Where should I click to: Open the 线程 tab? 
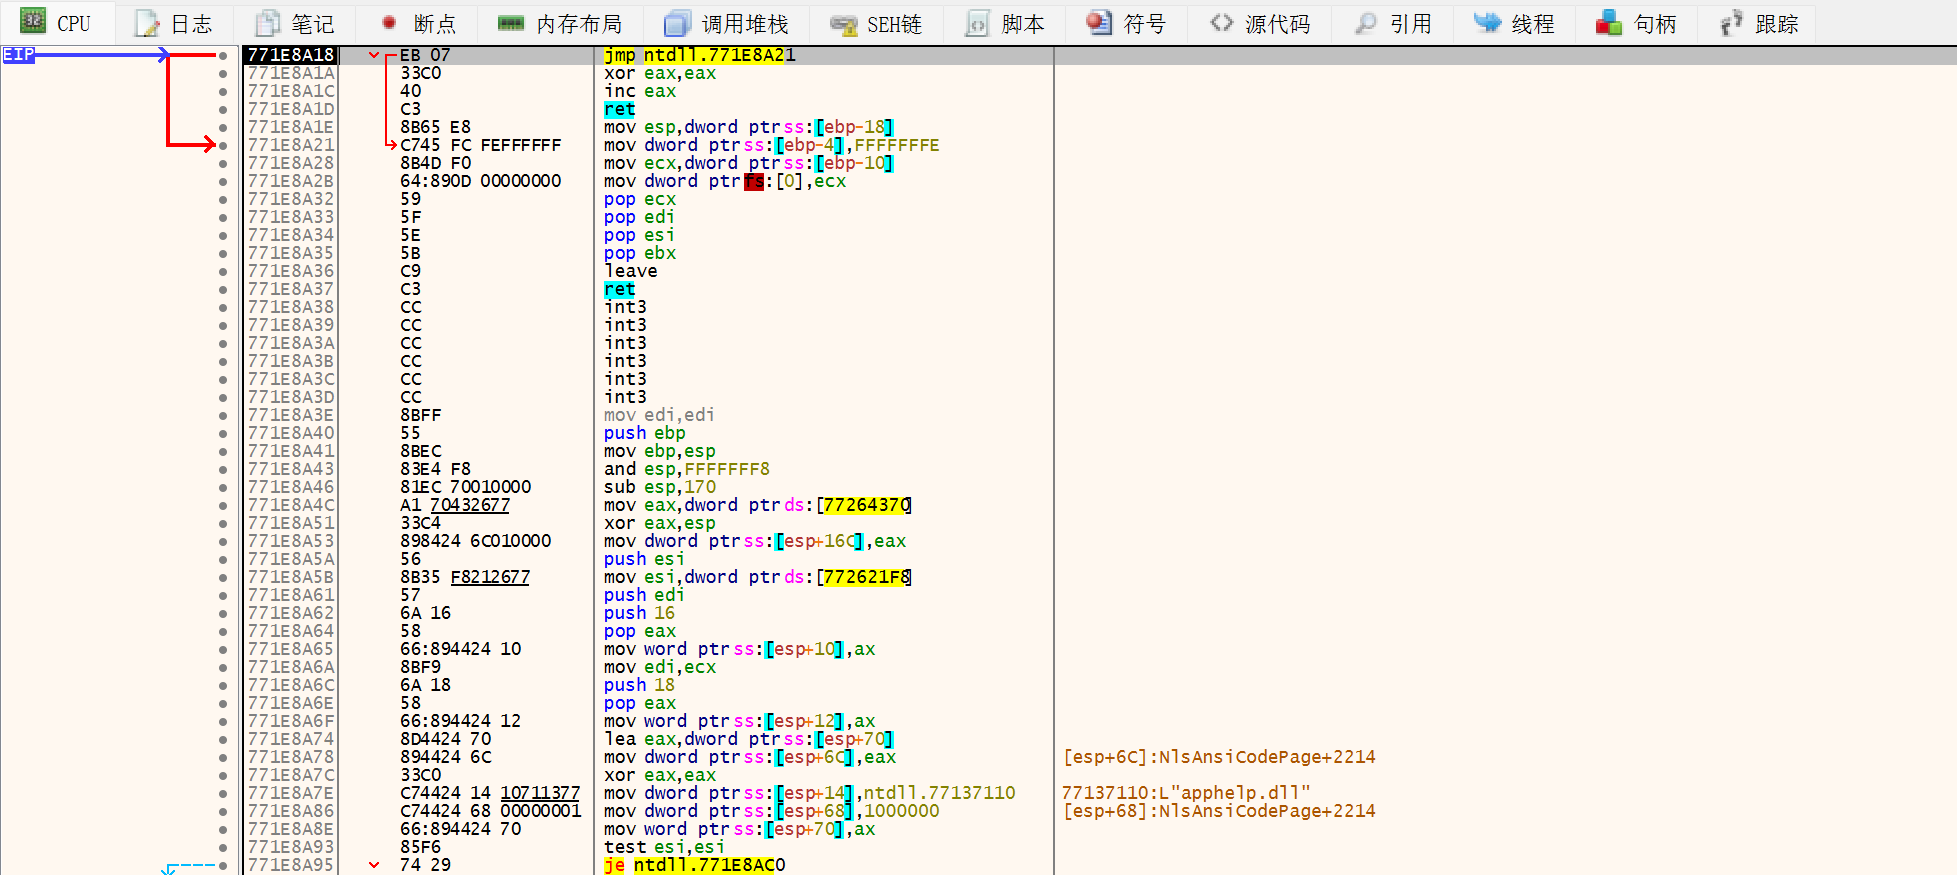pyautogui.click(x=1516, y=23)
